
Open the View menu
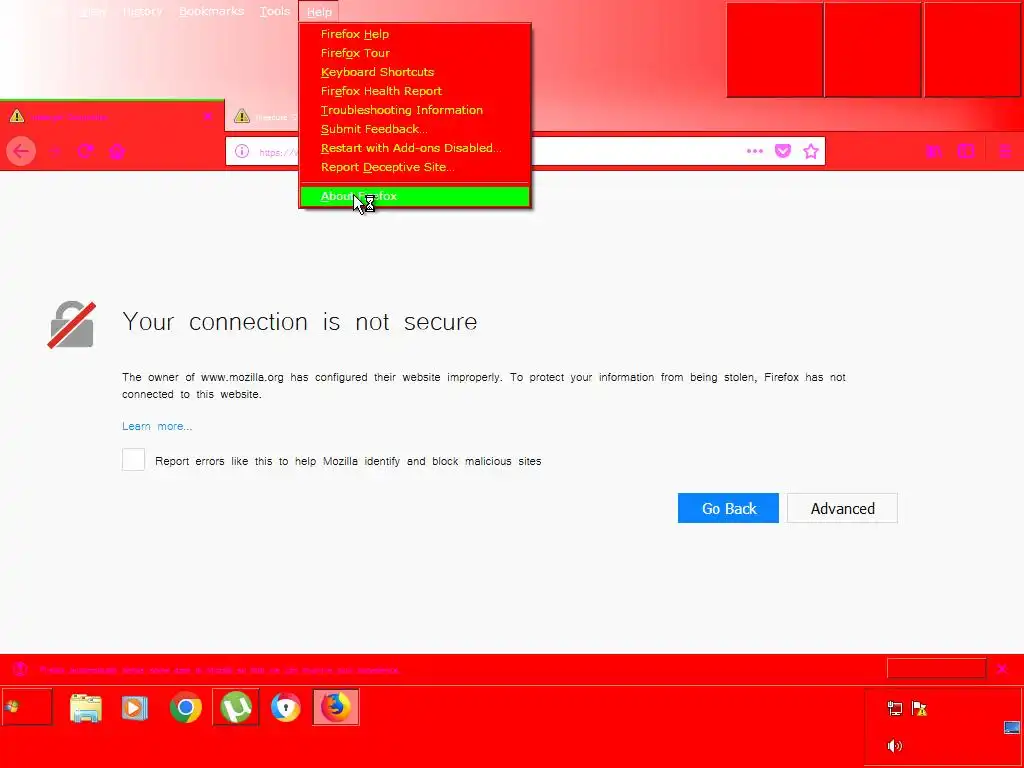point(91,12)
